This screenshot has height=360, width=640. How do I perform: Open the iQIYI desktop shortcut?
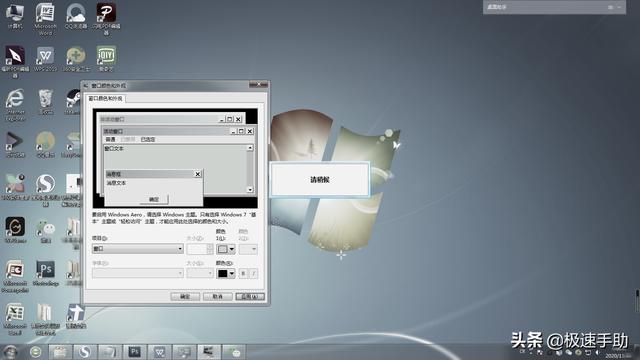[106, 58]
